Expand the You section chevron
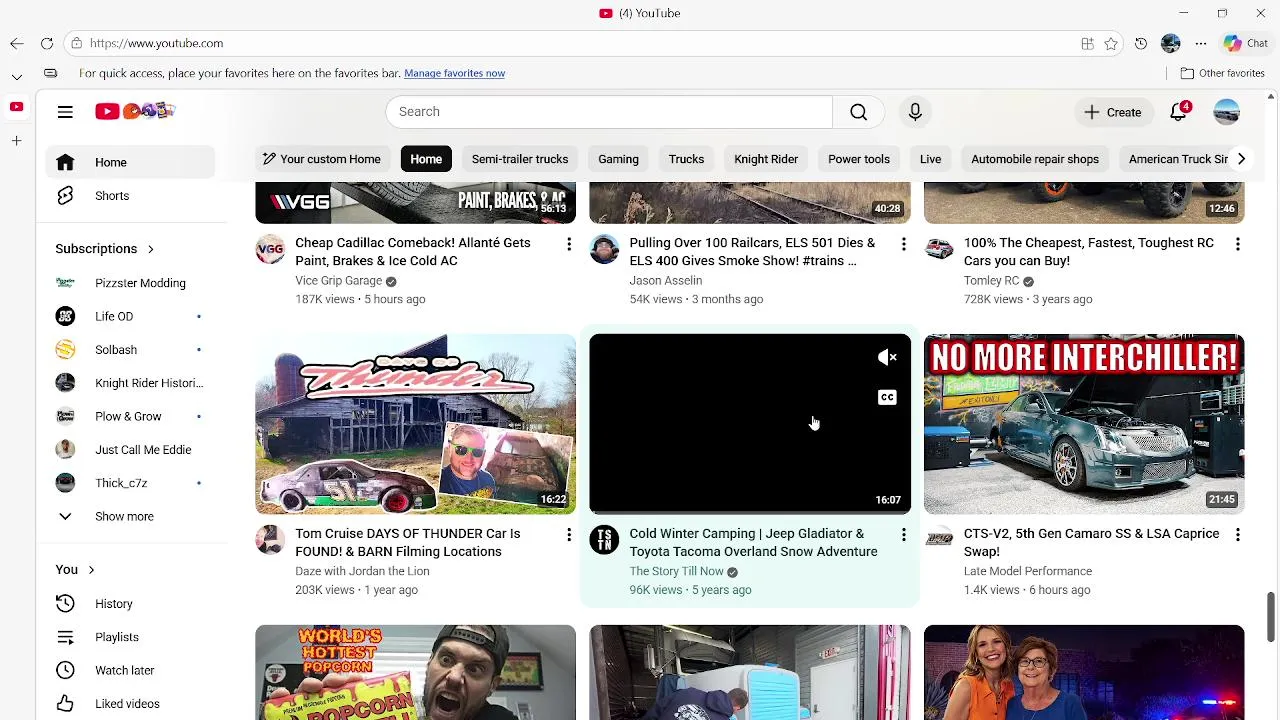1280x720 pixels. (91, 570)
